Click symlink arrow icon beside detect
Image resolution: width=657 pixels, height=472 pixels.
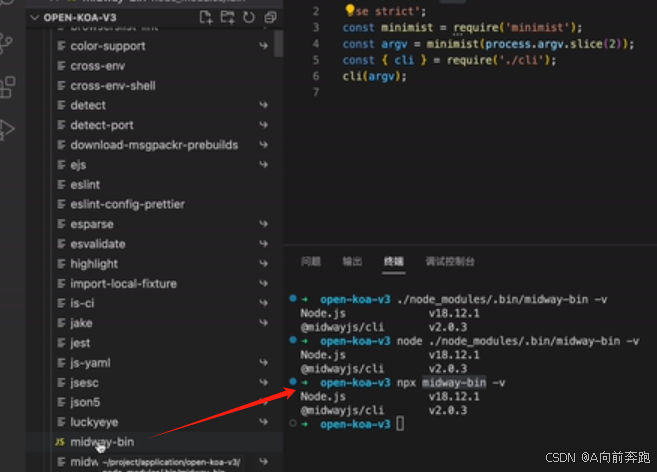263,104
